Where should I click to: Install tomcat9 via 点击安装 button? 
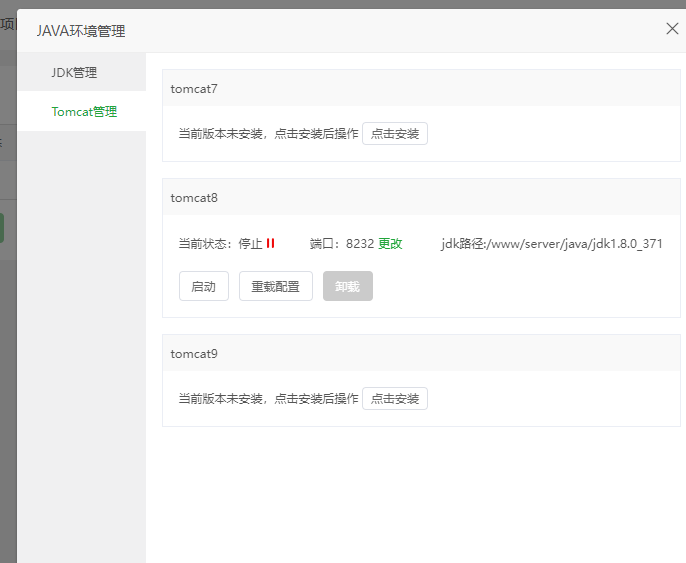[x=395, y=399]
